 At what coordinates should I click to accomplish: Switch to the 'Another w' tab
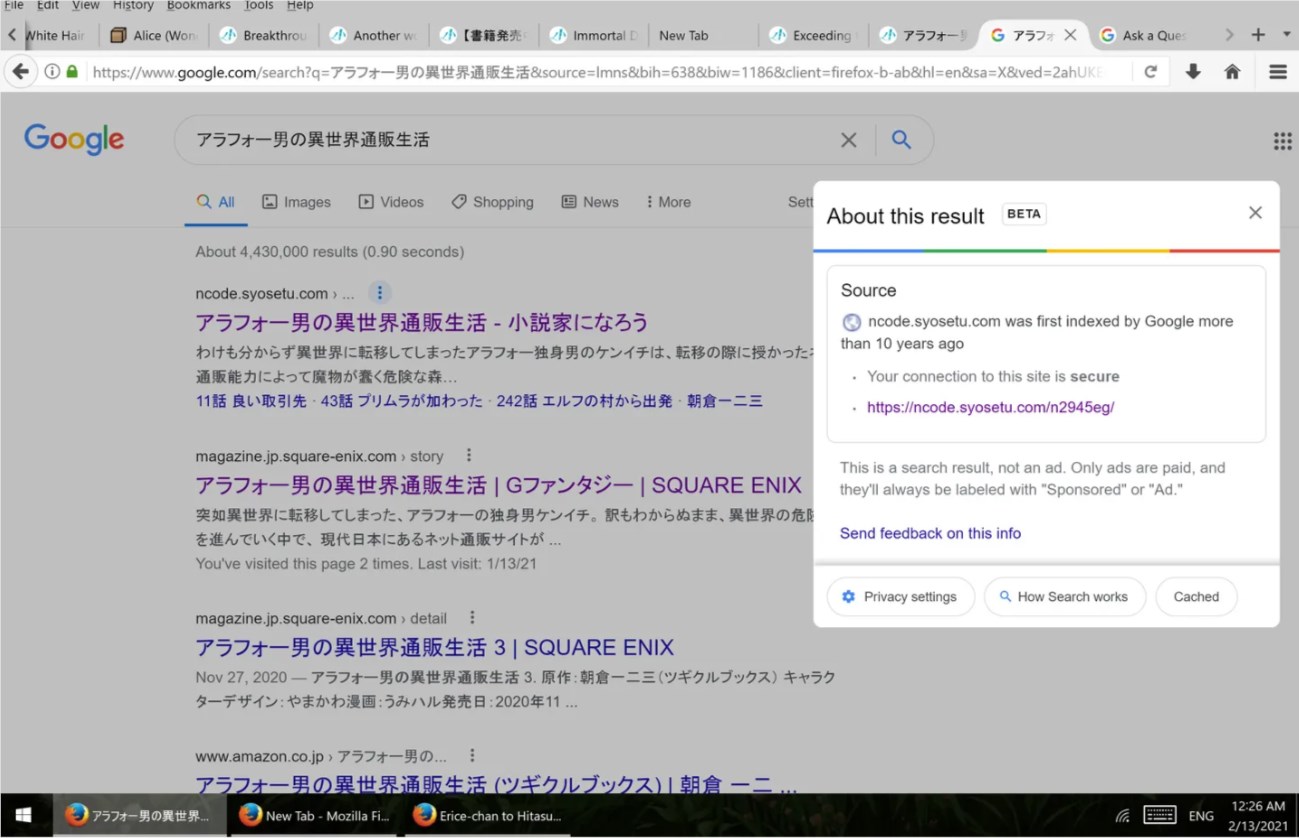pyautogui.click(x=374, y=35)
